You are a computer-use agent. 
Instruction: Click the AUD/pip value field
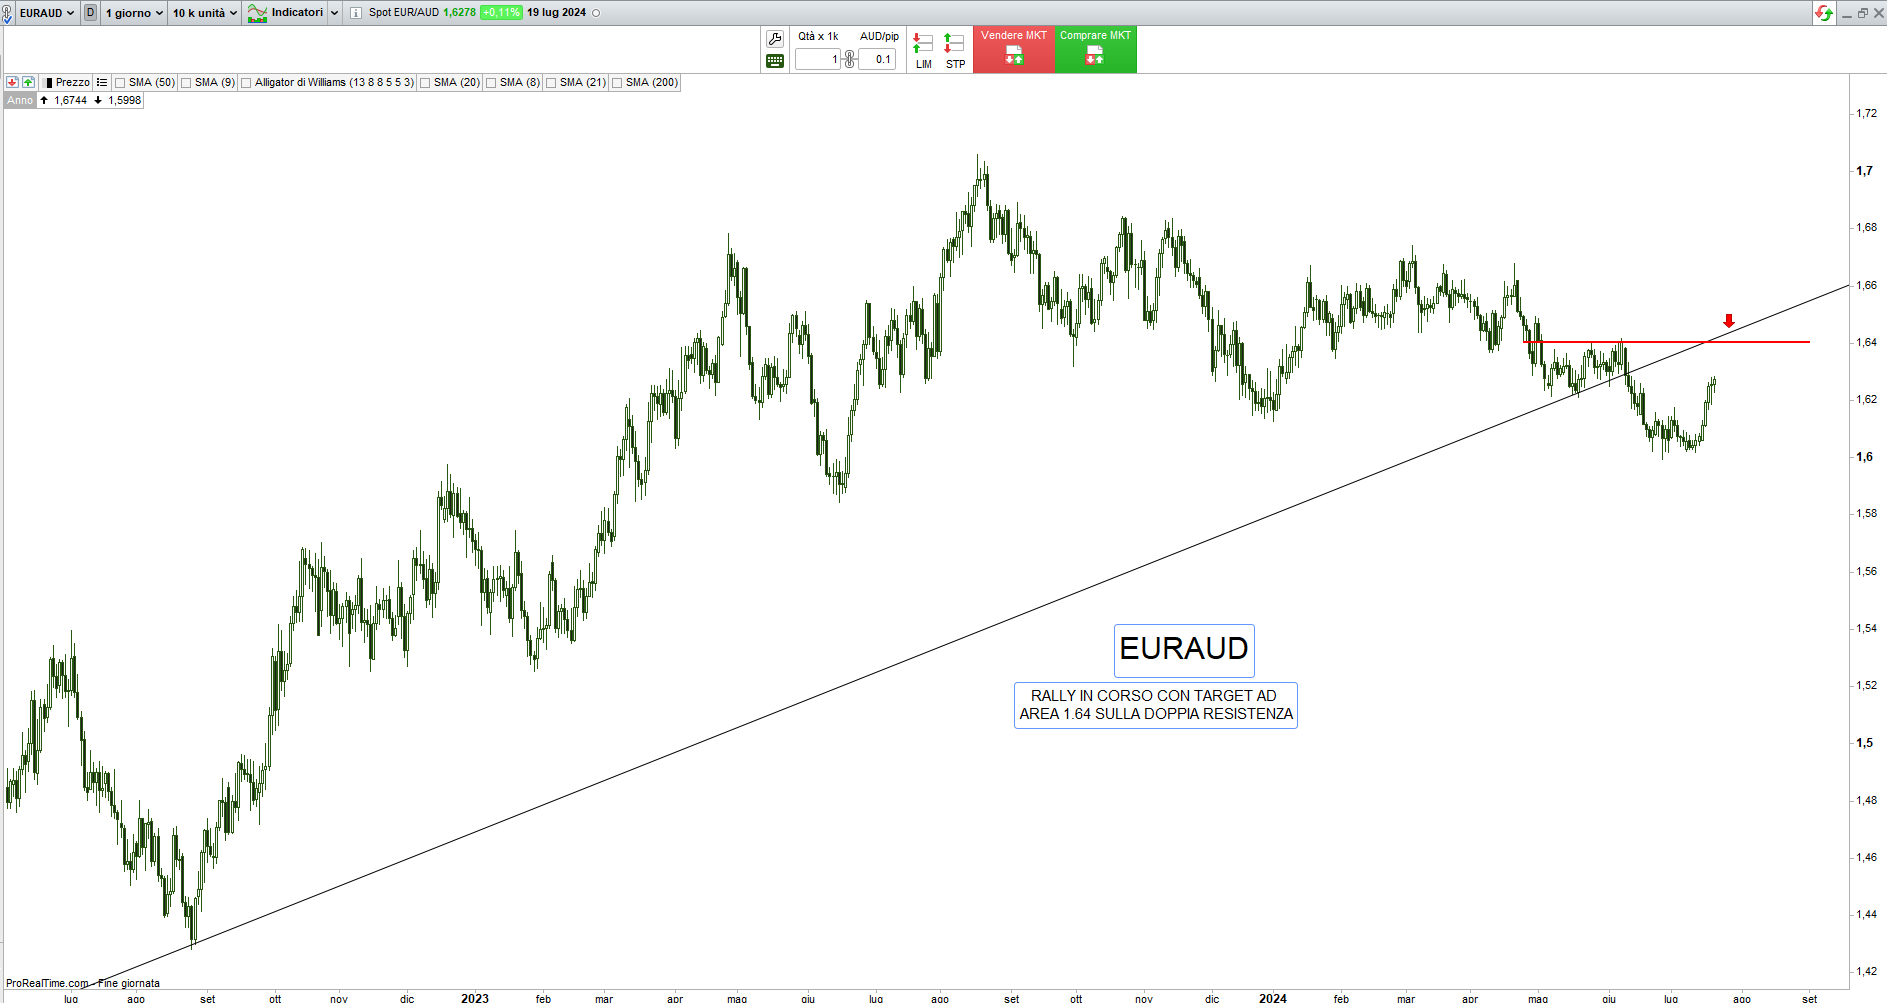[877, 59]
